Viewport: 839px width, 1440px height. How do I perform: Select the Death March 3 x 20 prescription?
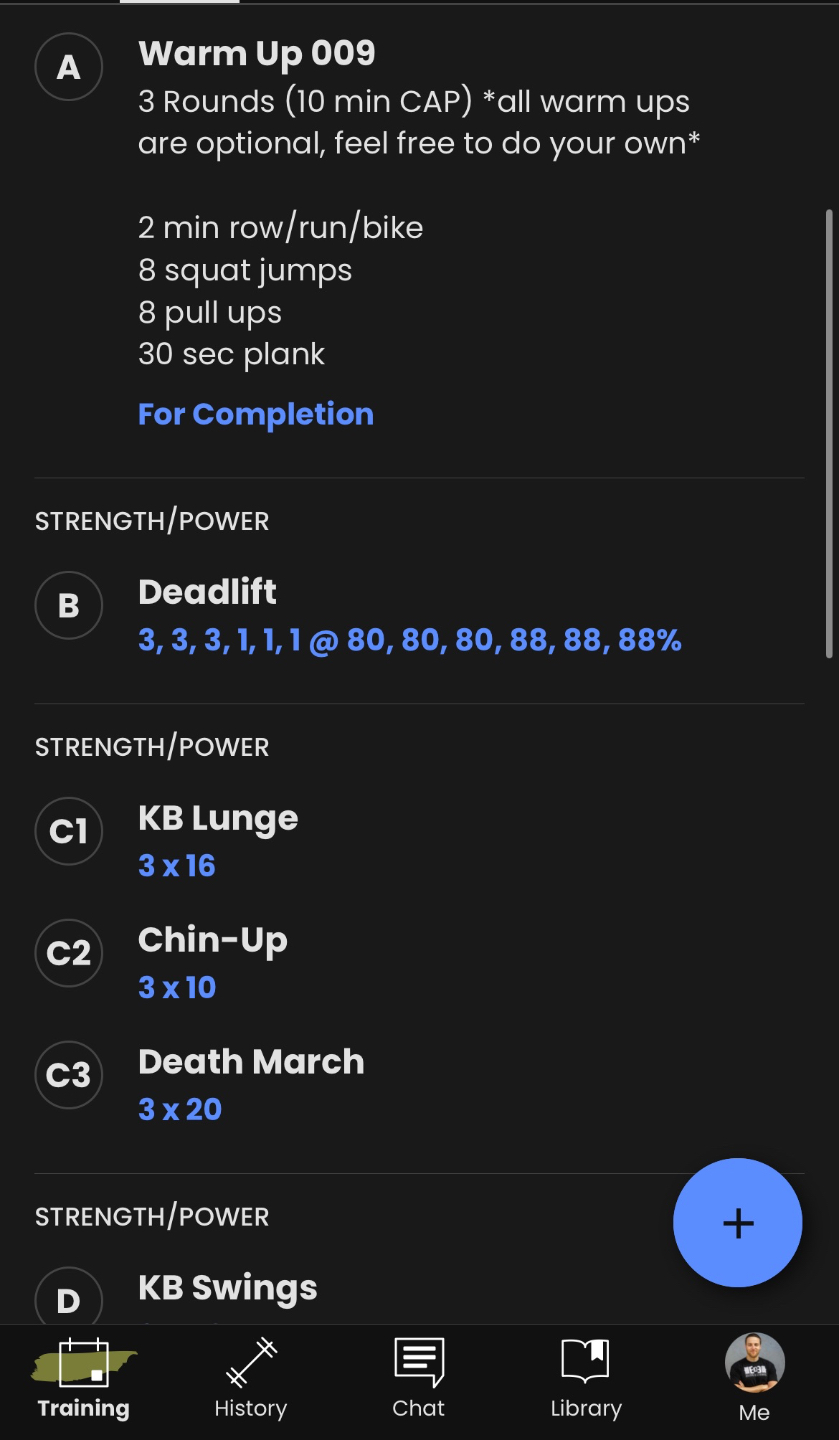(x=180, y=1109)
